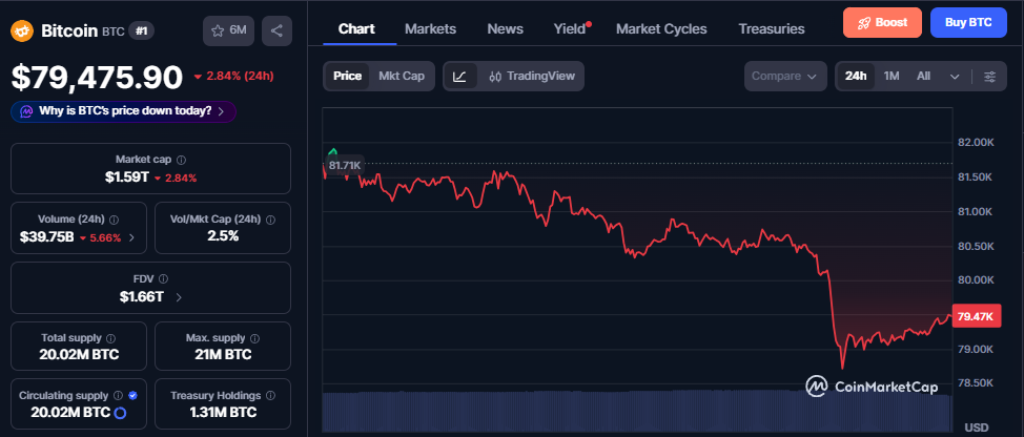This screenshot has width=1024, height=437.
Task: Click the $1.66T FDV value
Action: pyautogui.click(x=141, y=297)
